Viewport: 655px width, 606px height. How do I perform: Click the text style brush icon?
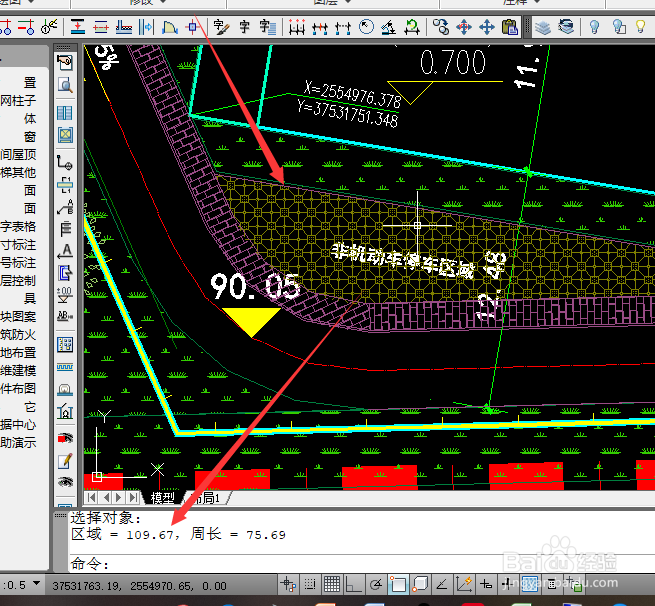coord(221,28)
